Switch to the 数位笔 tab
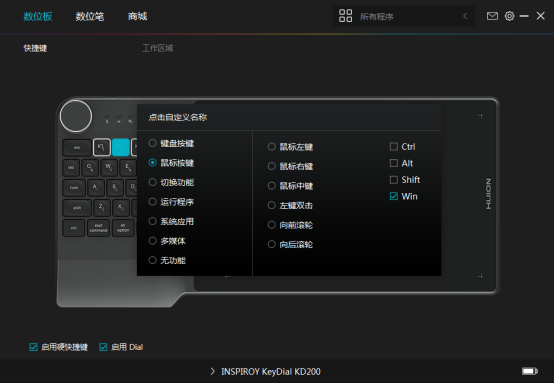Viewport: 554px width, 383px height. click(x=90, y=16)
